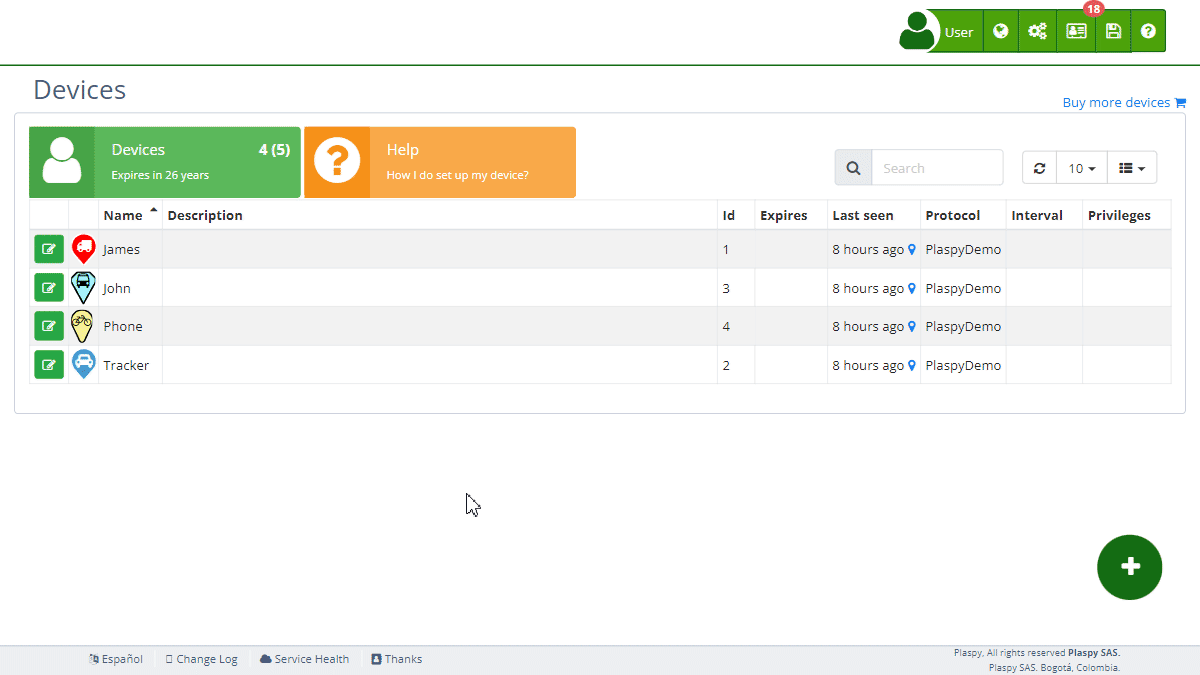Image resolution: width=1200 pixels, height=675 pixels.
Task: Click the refresh table button
Action: pyautogui.click(x=1039, y=168)
